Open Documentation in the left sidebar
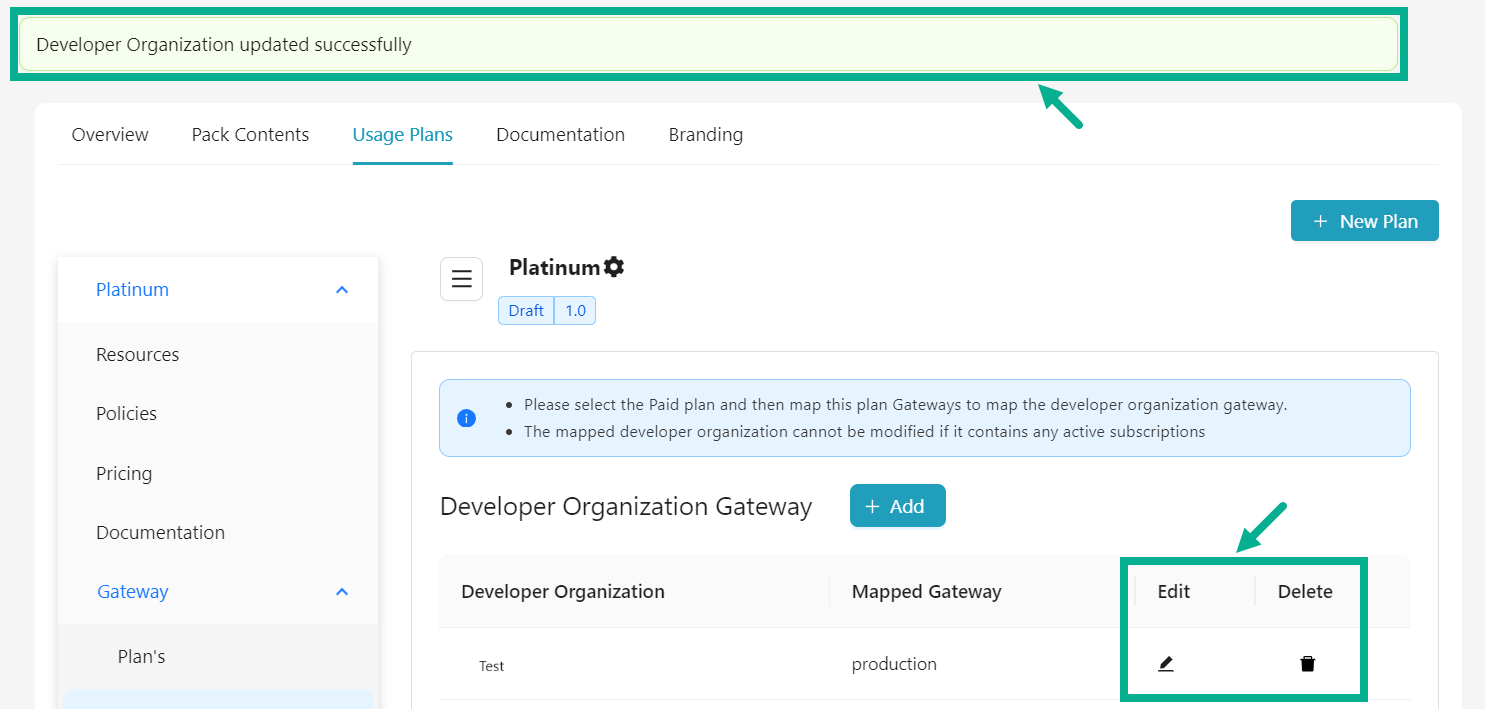The image size is (1485, 709). point(160,533)
